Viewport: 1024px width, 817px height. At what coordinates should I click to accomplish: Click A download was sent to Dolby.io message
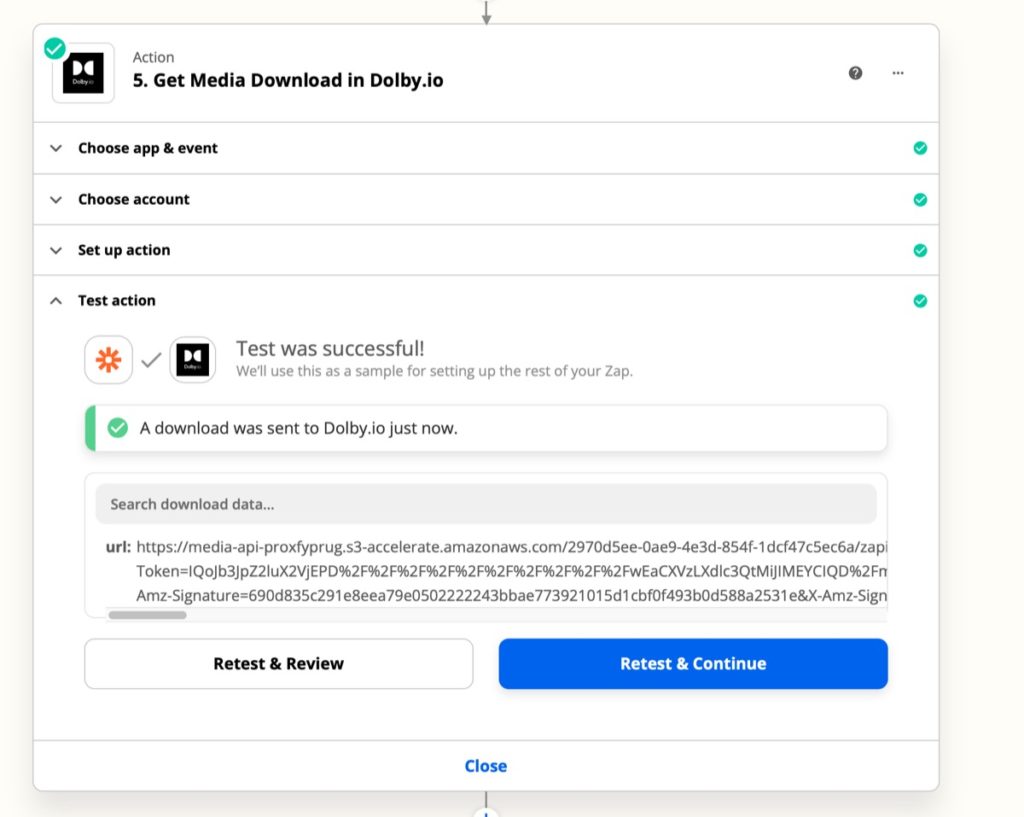(x=298, y=428)
